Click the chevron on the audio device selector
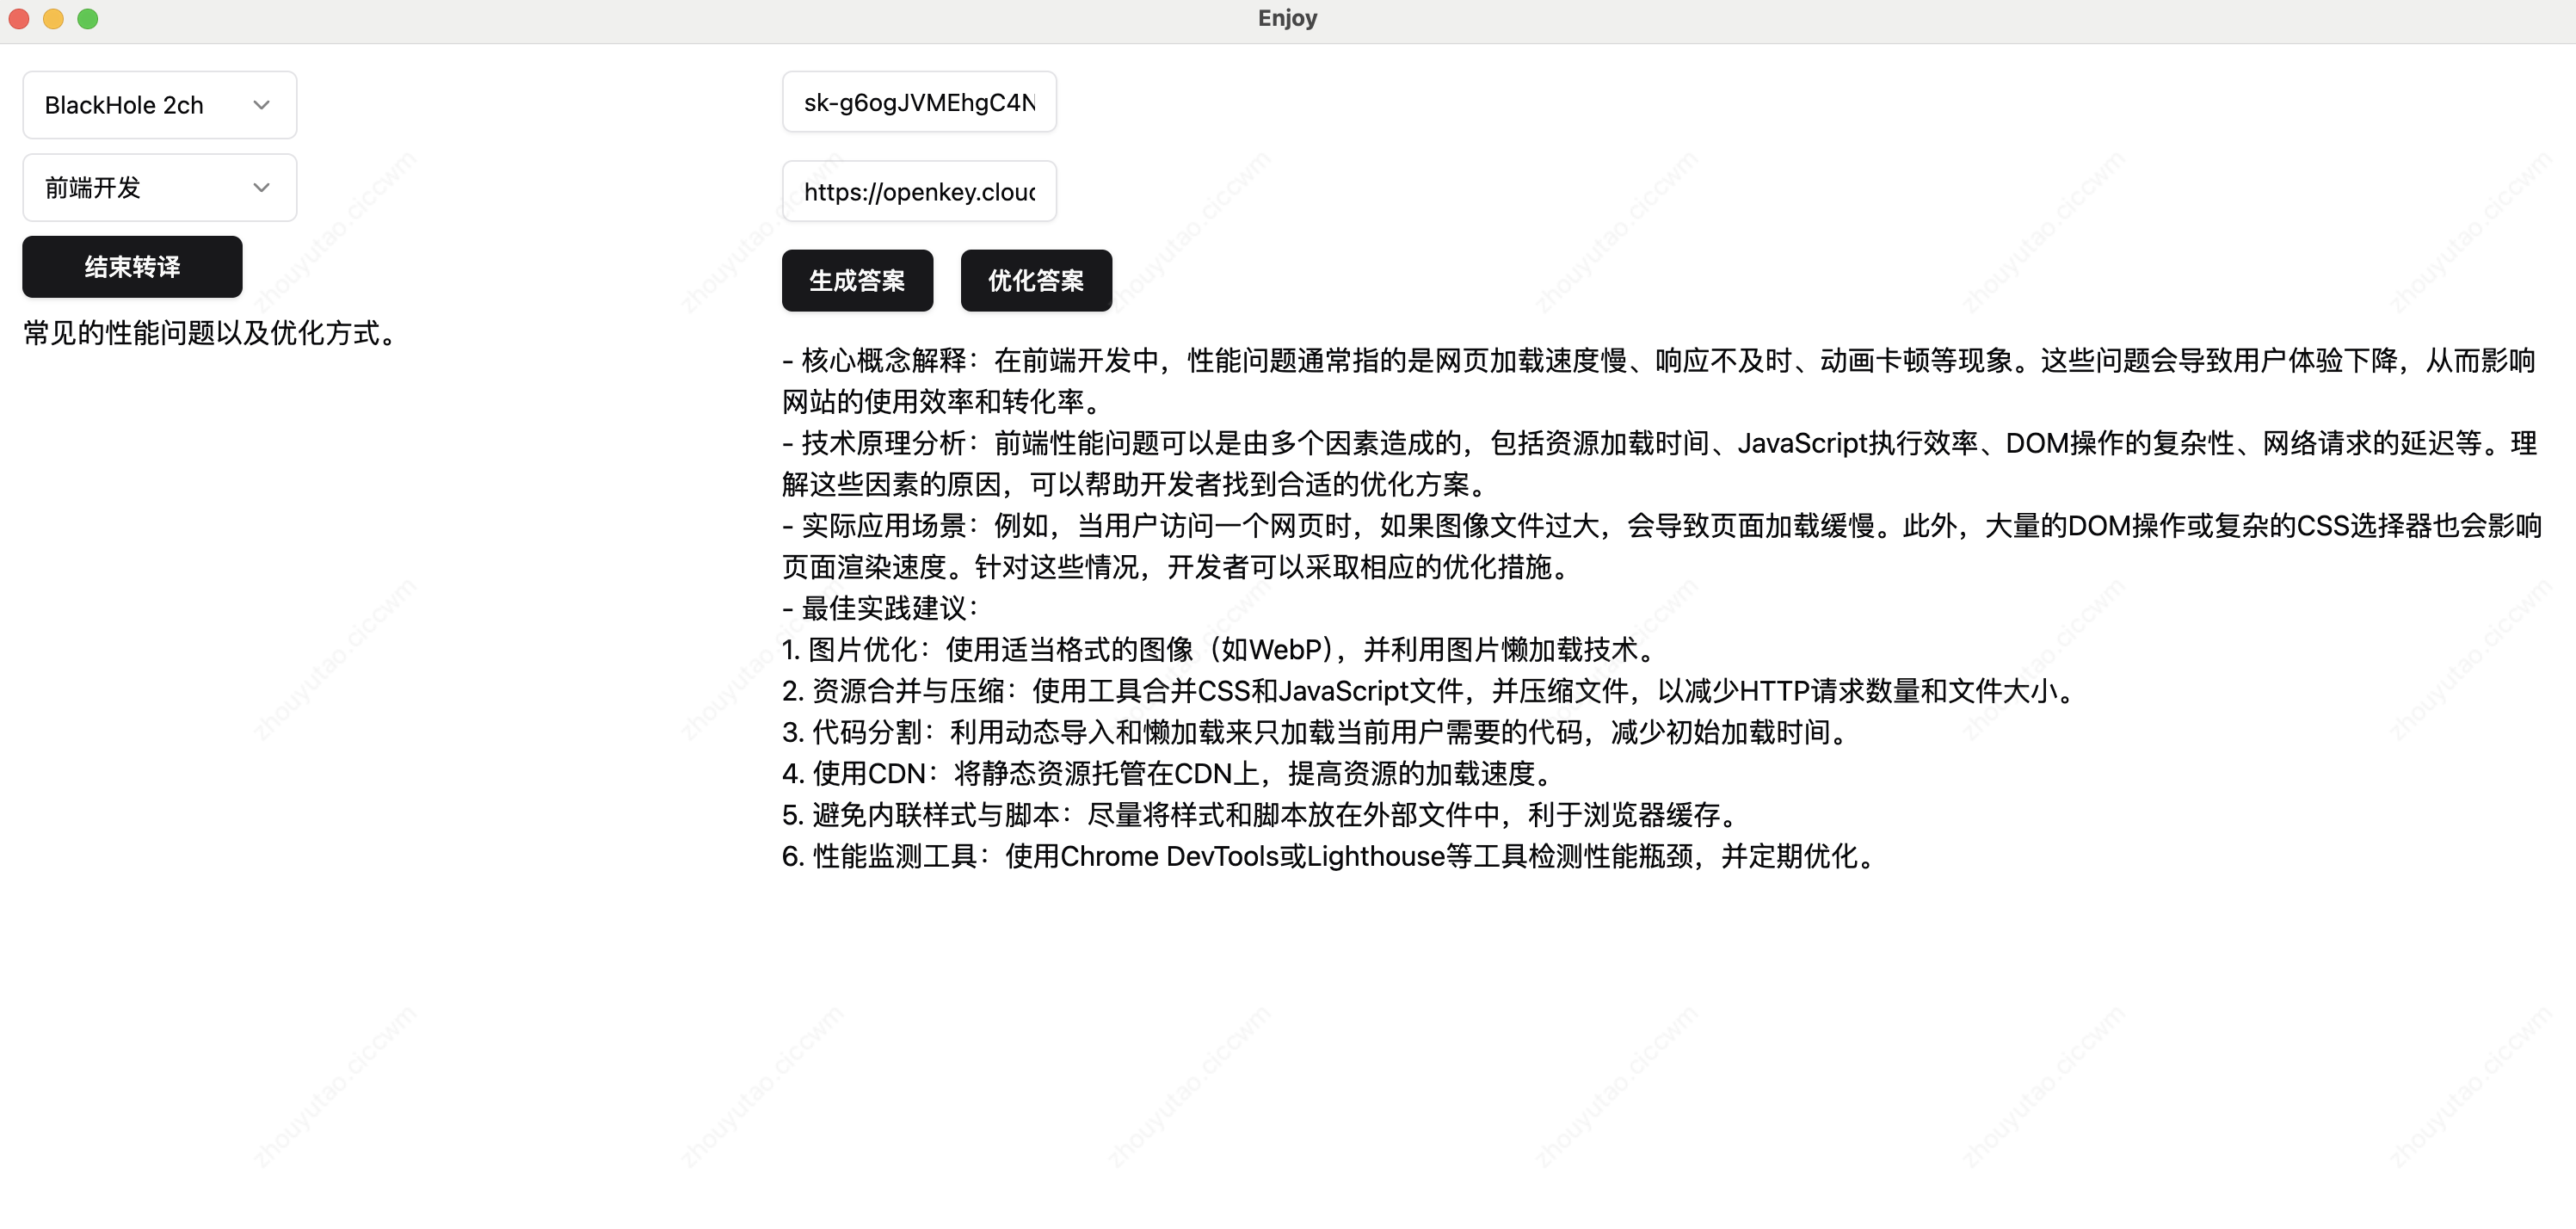Viewport: 2576px width, 1229px height. point(262,104)
